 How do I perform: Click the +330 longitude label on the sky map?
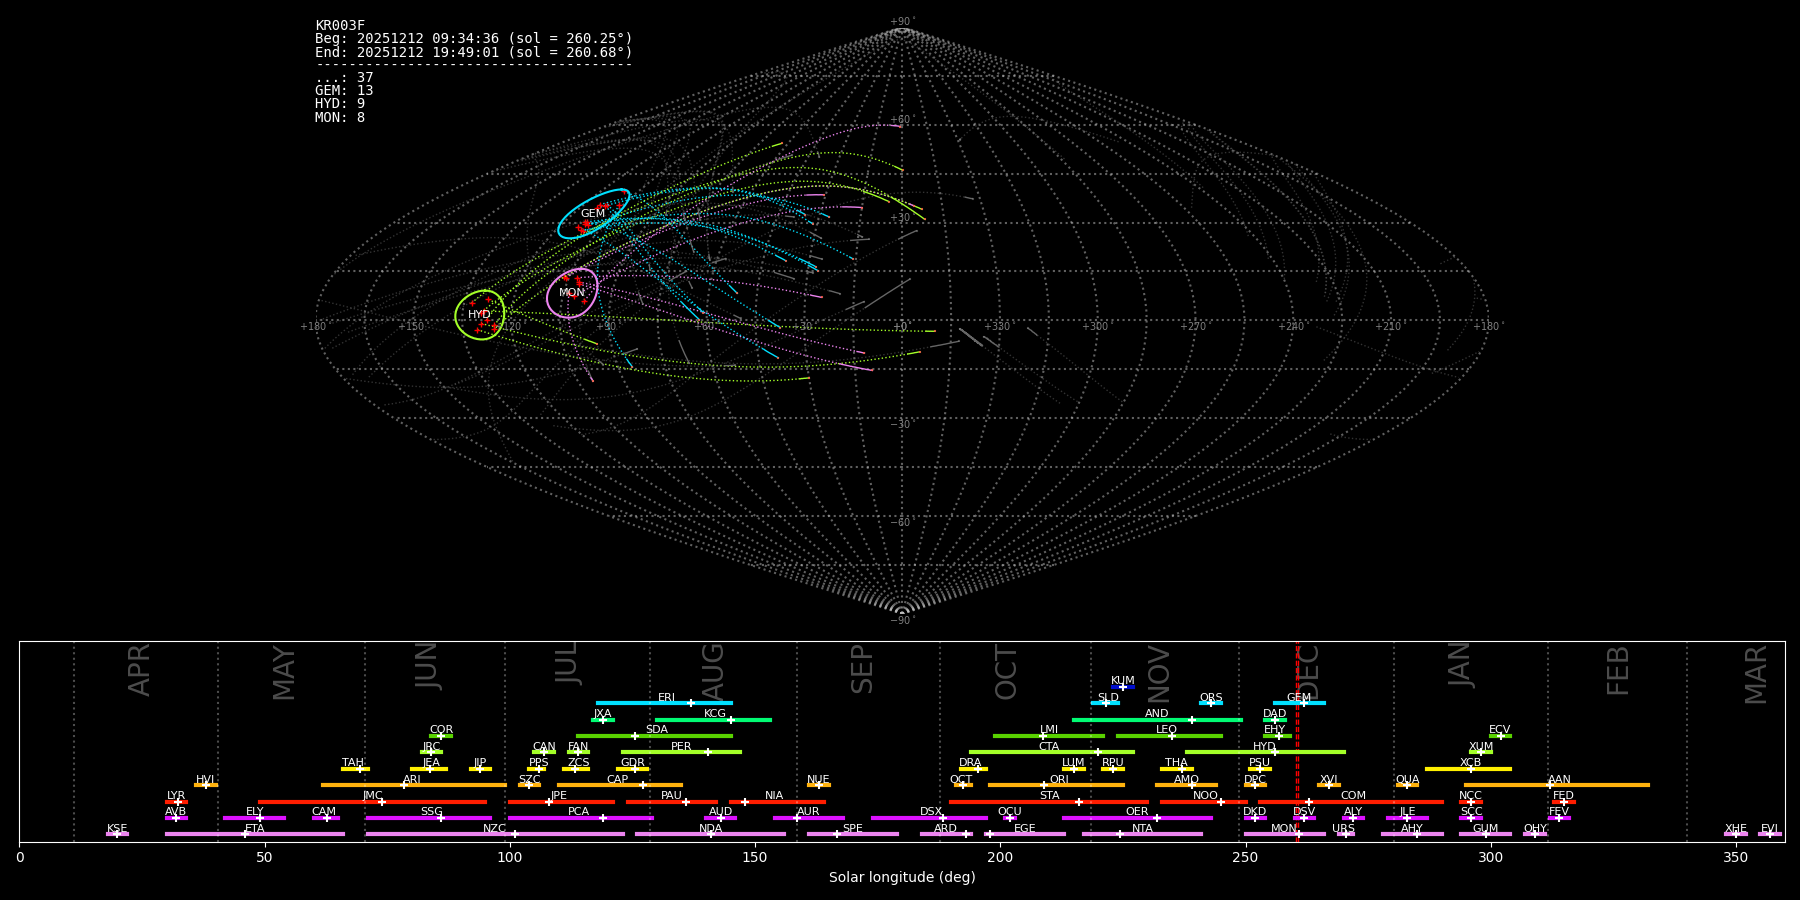997,327
